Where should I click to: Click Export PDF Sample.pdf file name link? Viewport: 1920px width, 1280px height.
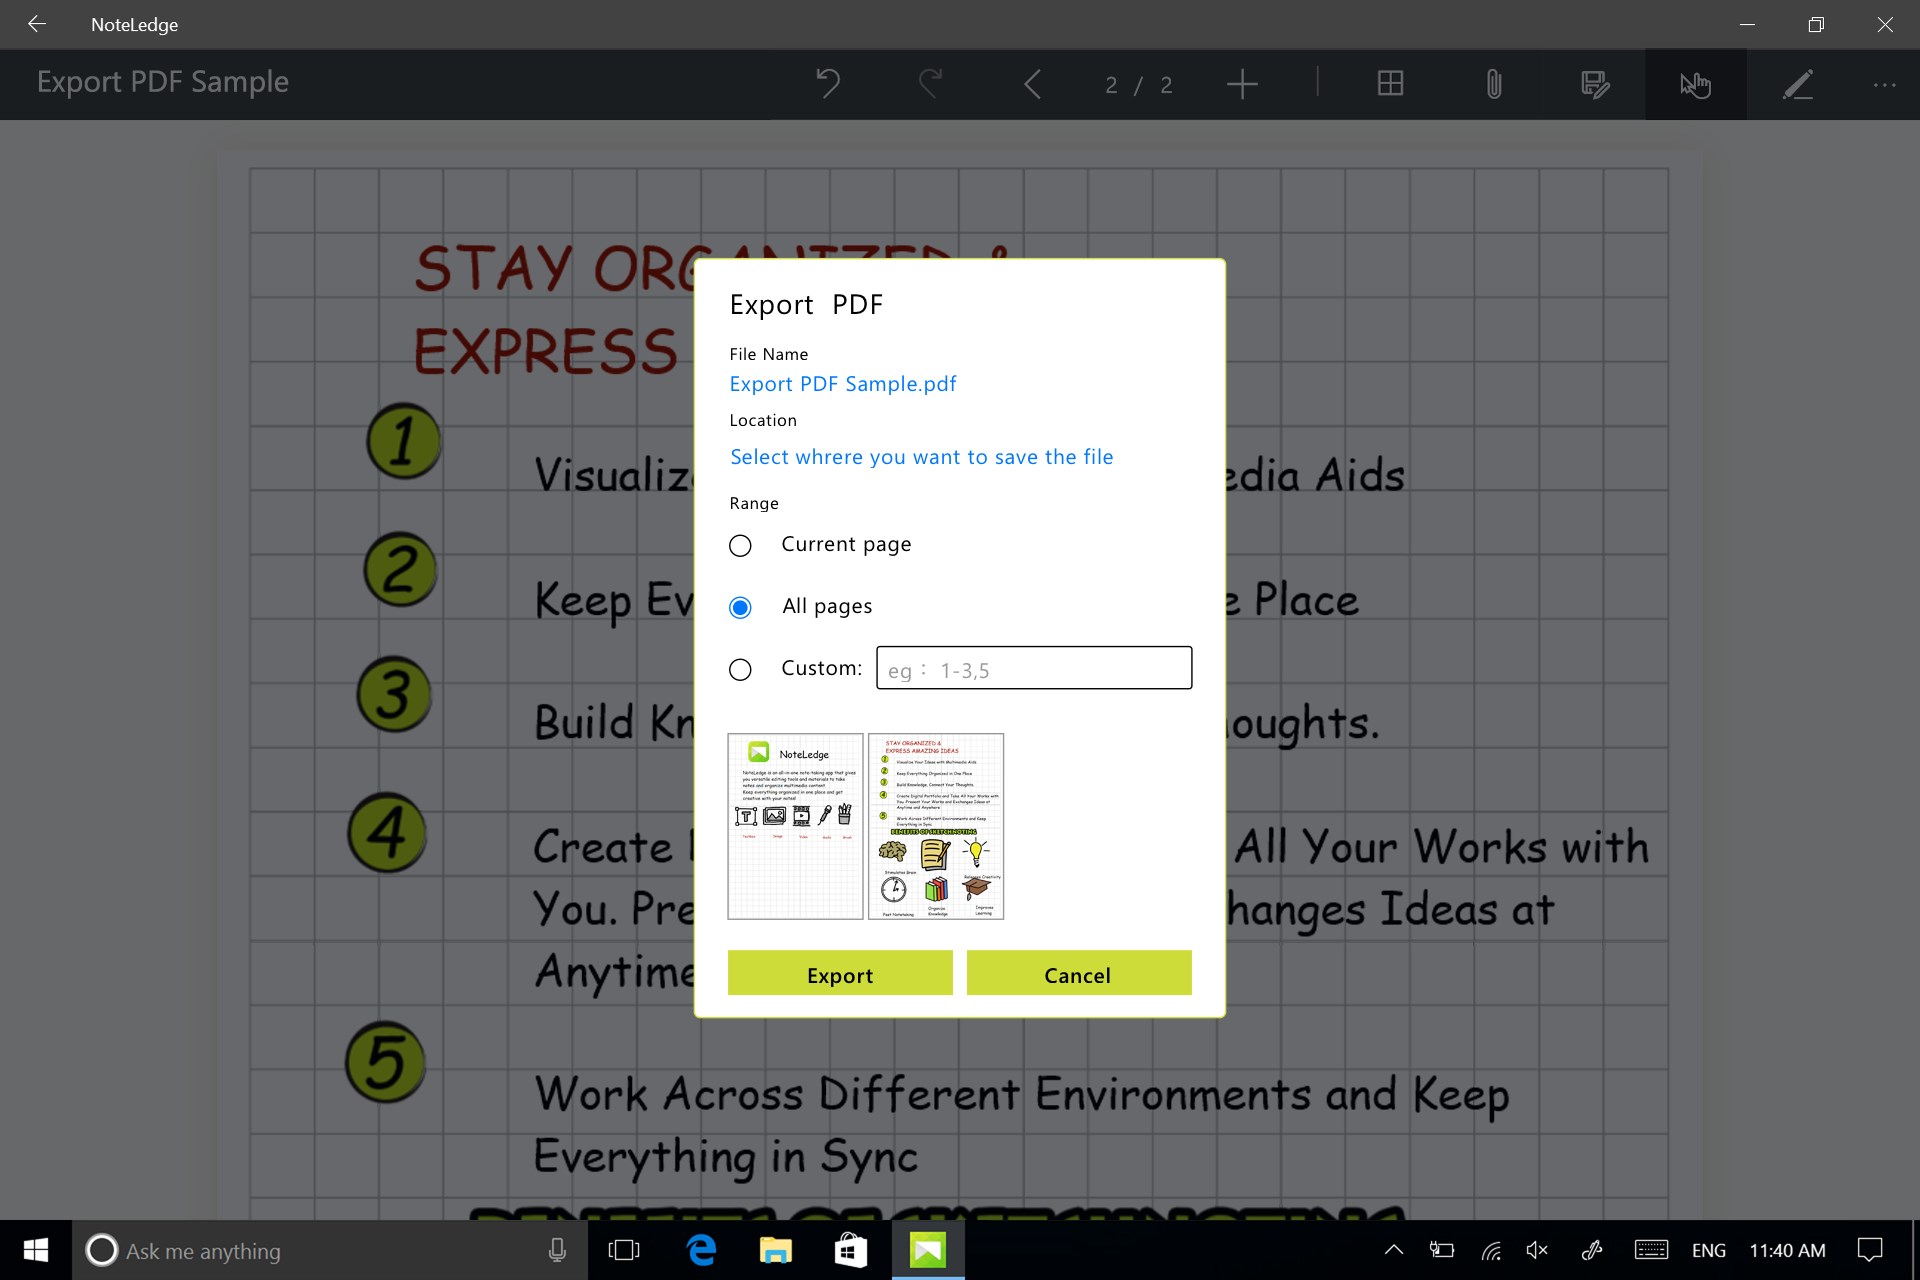(842, 384)
